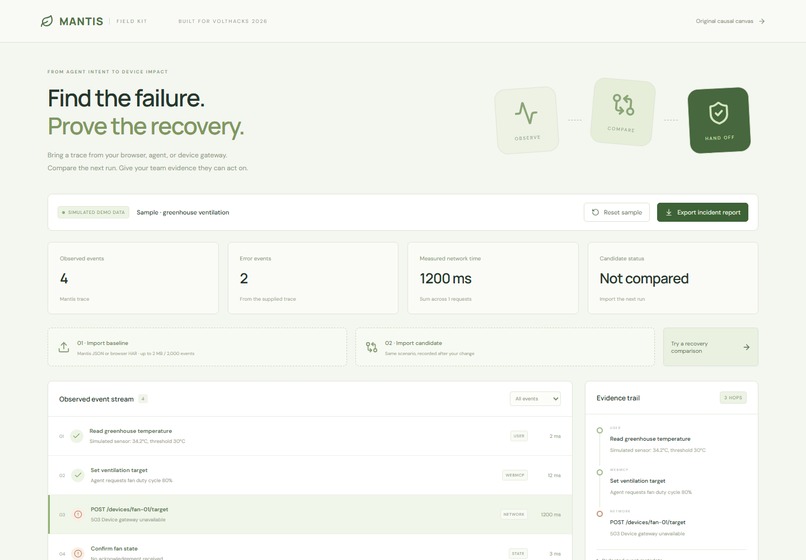Click the Not compared candidate status

coord(644,278)
